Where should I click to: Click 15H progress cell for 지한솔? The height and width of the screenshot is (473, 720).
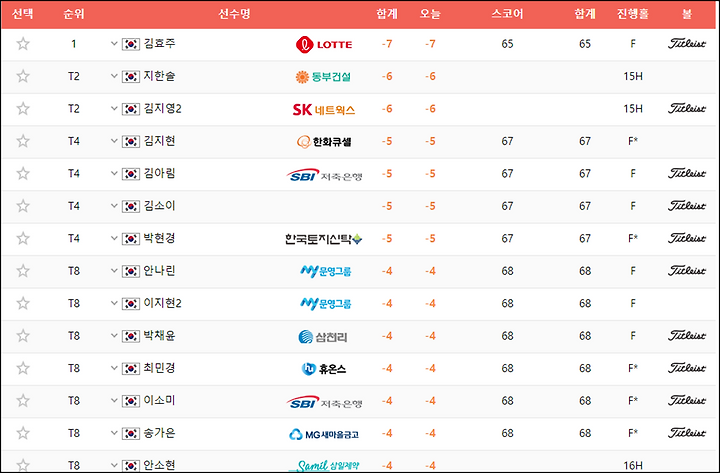(633, 76)
